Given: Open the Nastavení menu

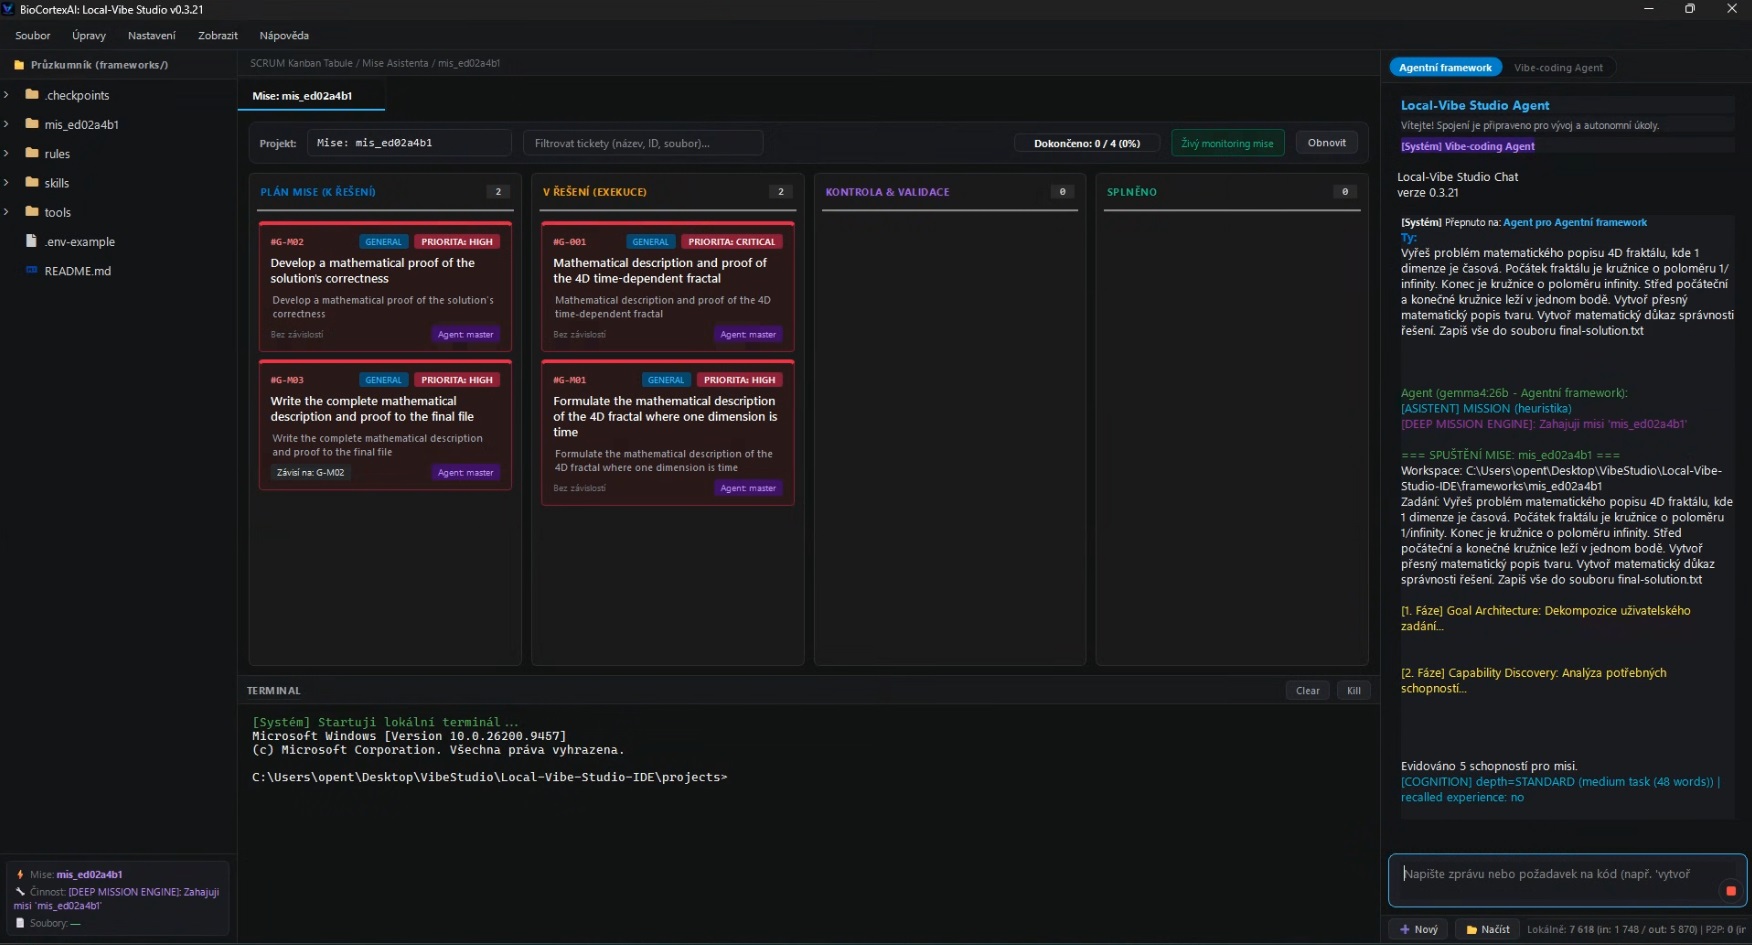Looking at the screenshot, I should (151, 35).
